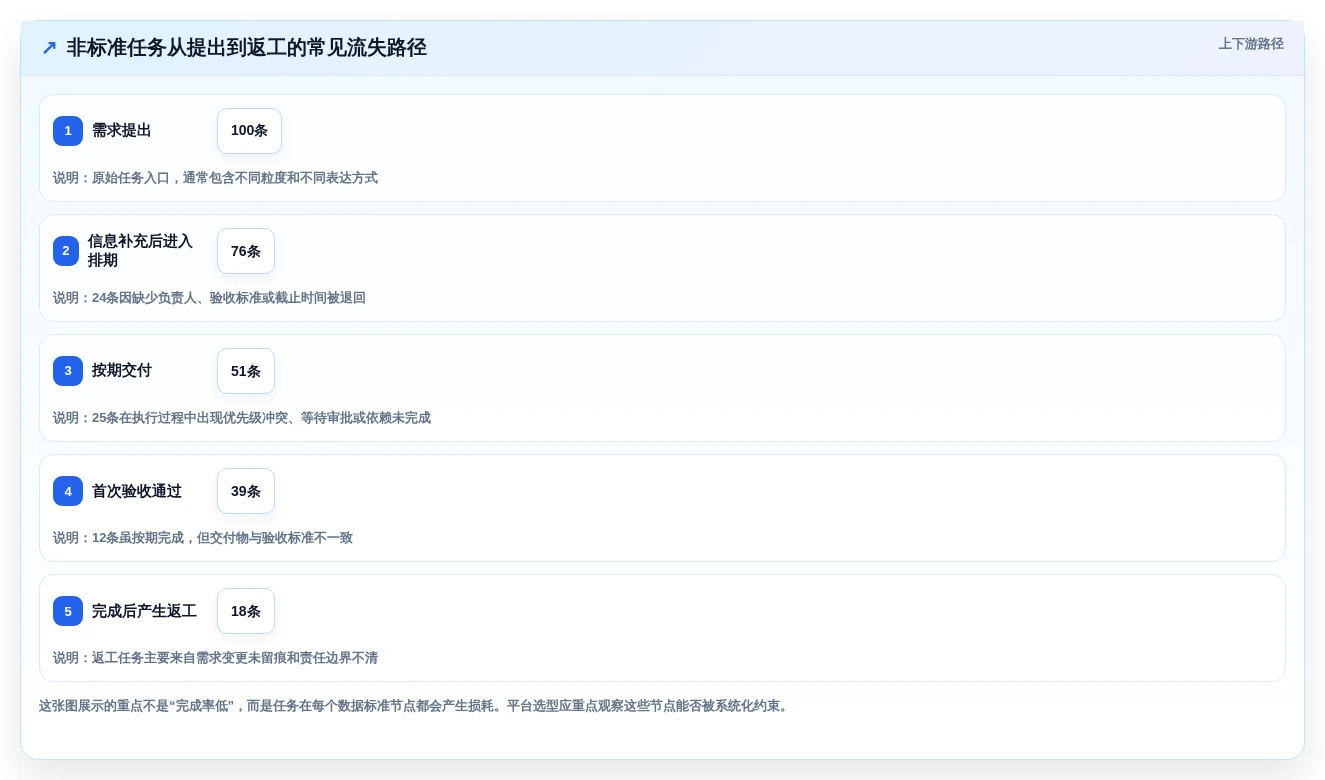Click the title 非标准任务从提出到返工的常见流失路径
Viewport: 1325px width, 780px height.
click(x=246, y=47)
